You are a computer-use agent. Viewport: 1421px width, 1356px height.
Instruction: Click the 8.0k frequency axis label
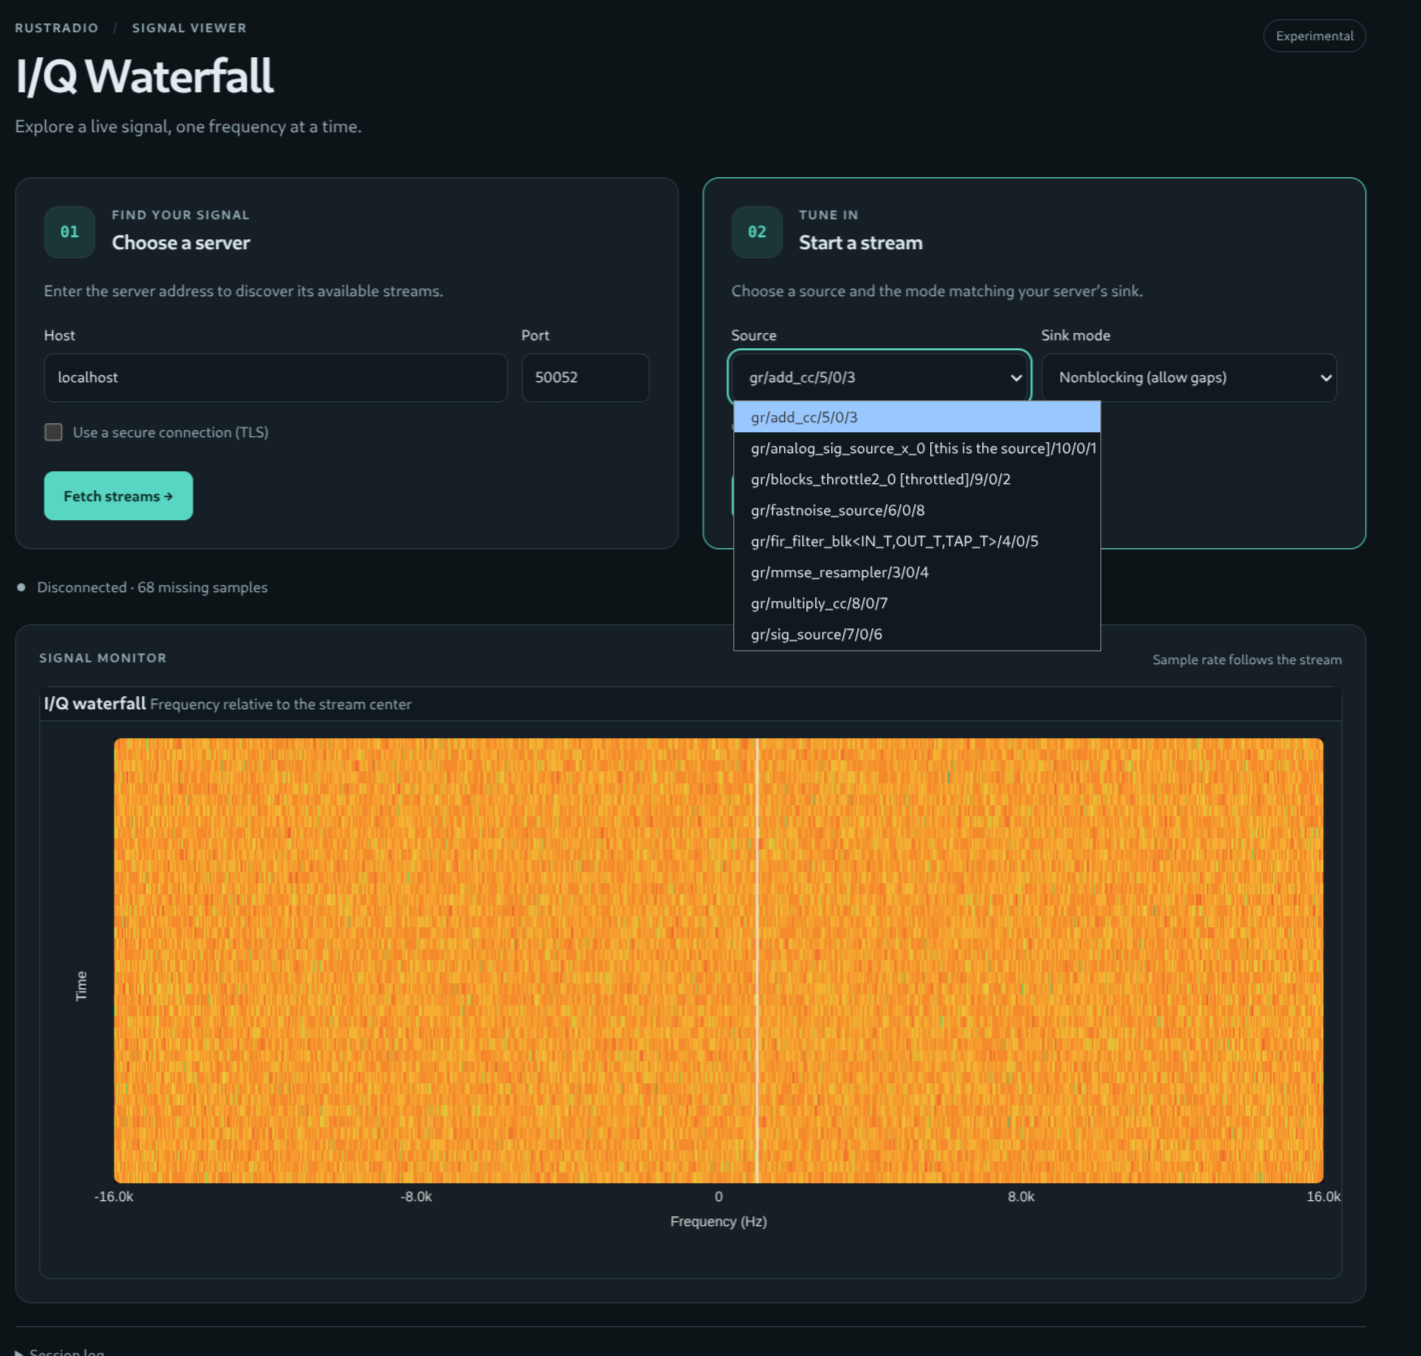1021,1197
